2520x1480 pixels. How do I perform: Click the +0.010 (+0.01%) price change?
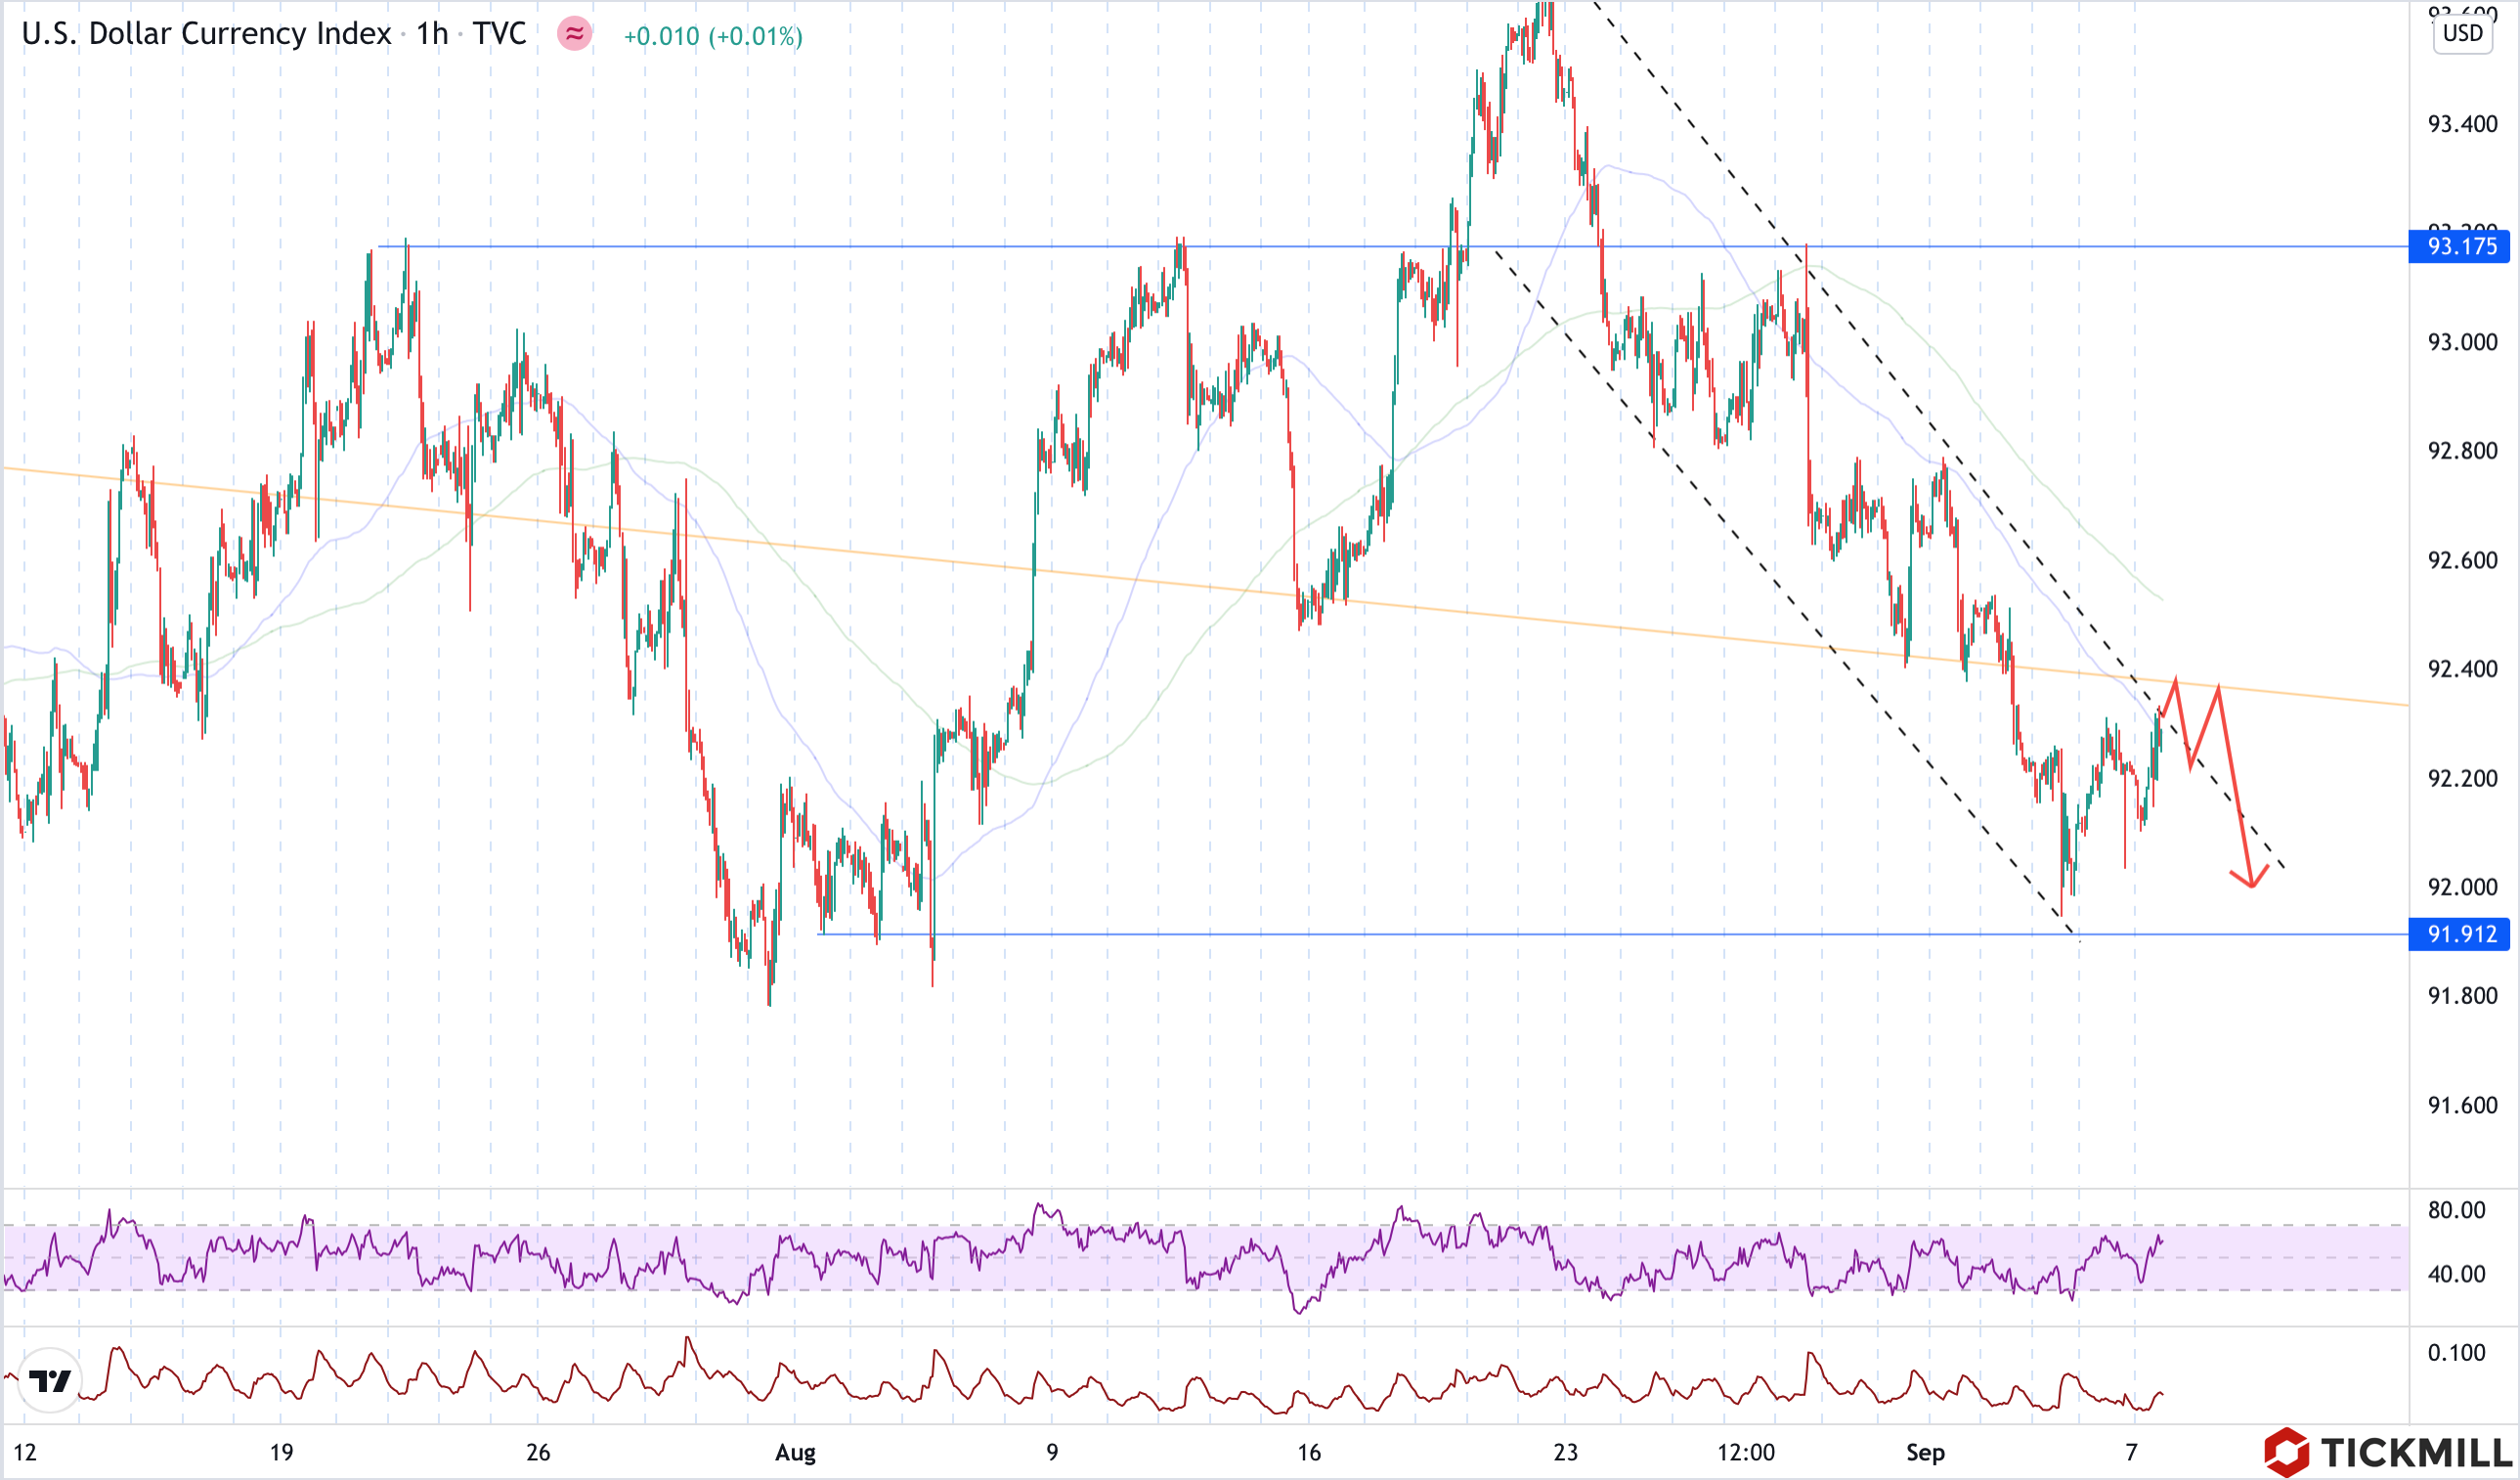point(713,36)
